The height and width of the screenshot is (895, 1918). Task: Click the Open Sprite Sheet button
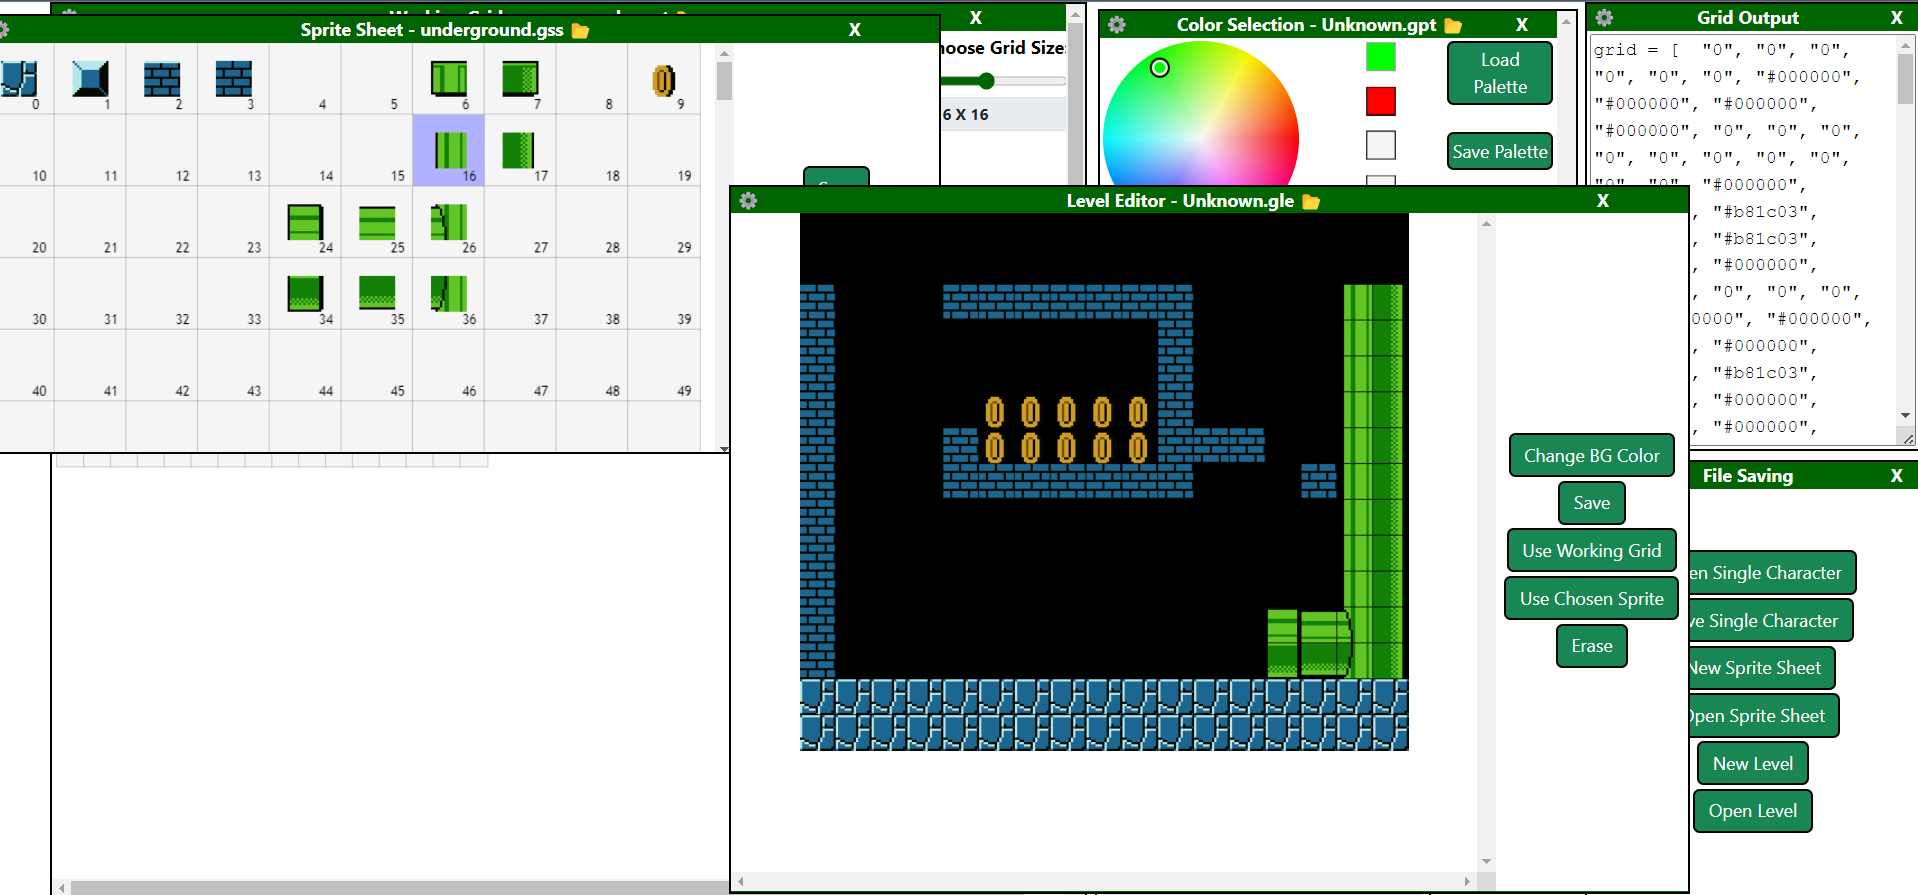pyautogui.click(x=1764, y=716)
